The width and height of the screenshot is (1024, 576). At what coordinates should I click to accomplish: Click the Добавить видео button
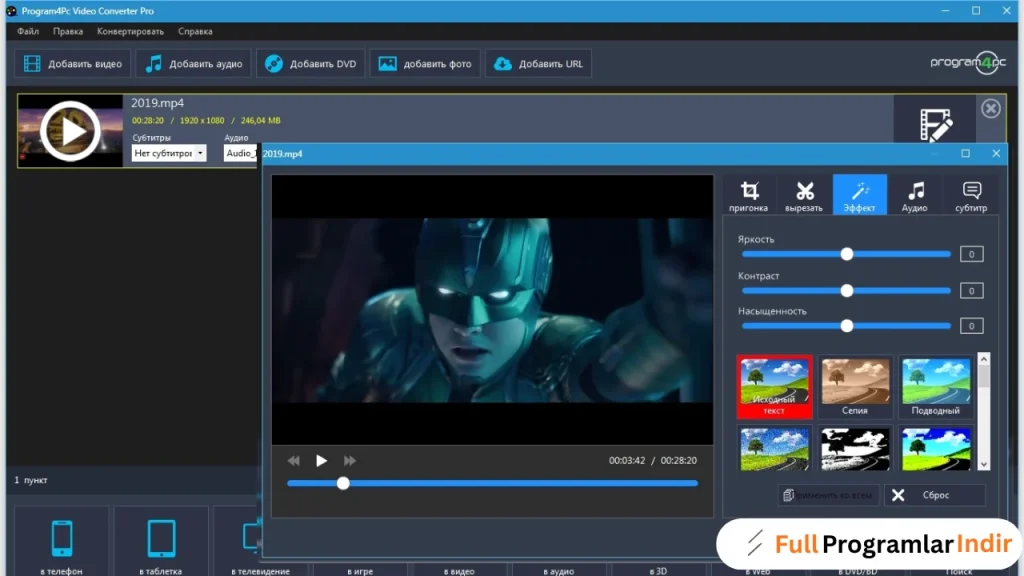[72, 63]
